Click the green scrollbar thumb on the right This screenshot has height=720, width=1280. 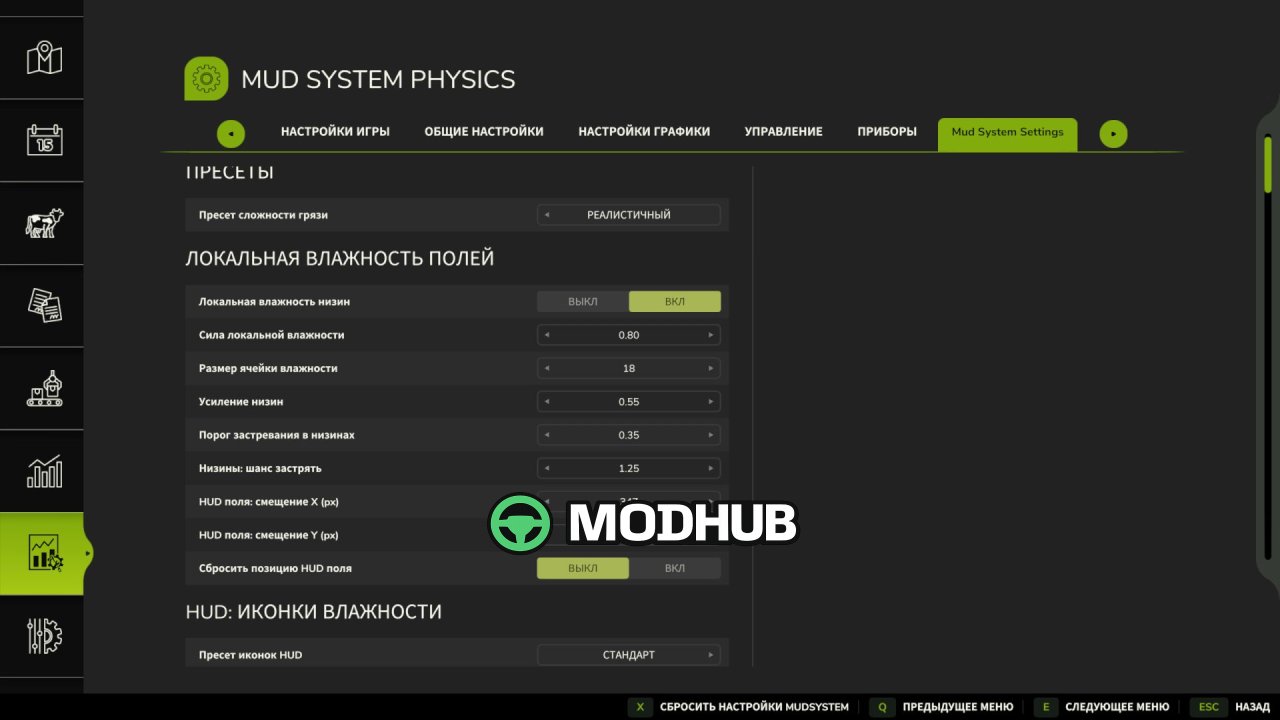[x=1268, y=164]
